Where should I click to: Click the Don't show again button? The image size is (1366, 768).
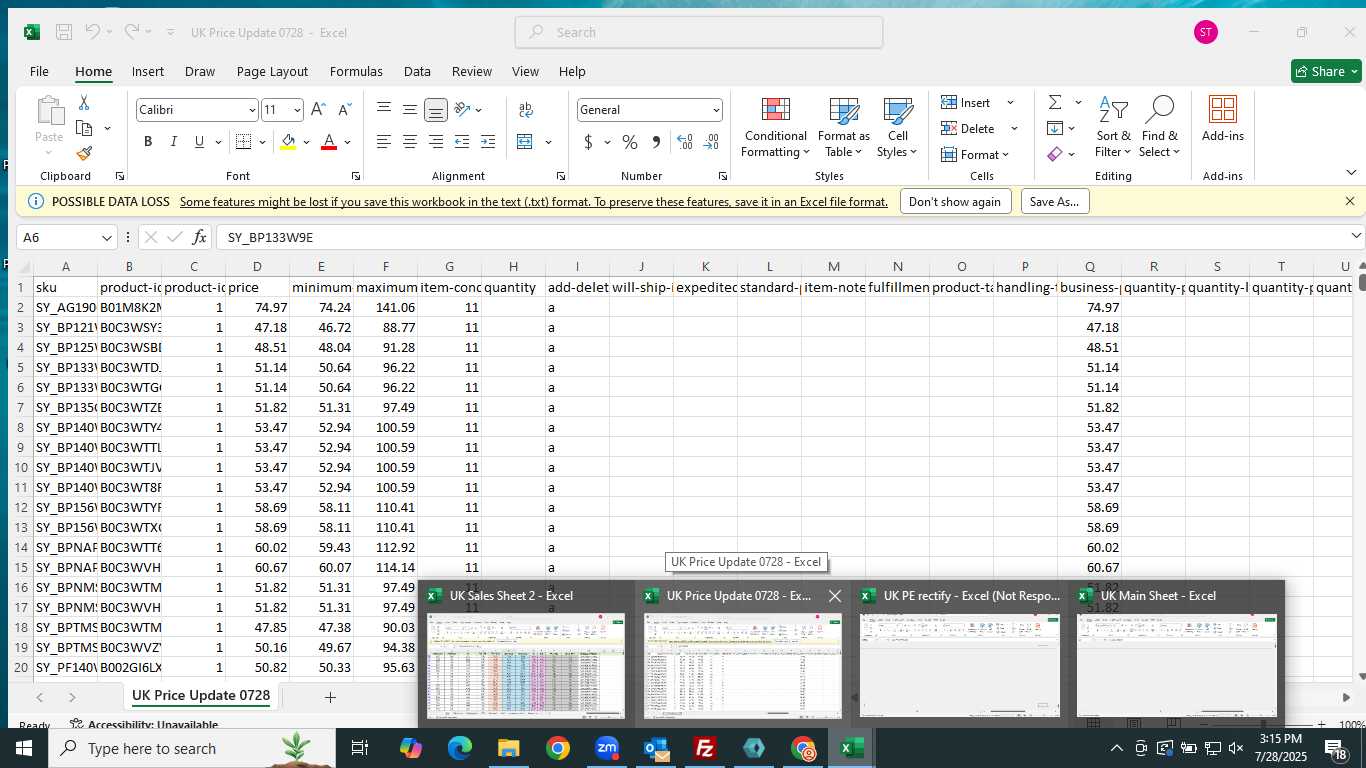[956, 201]
